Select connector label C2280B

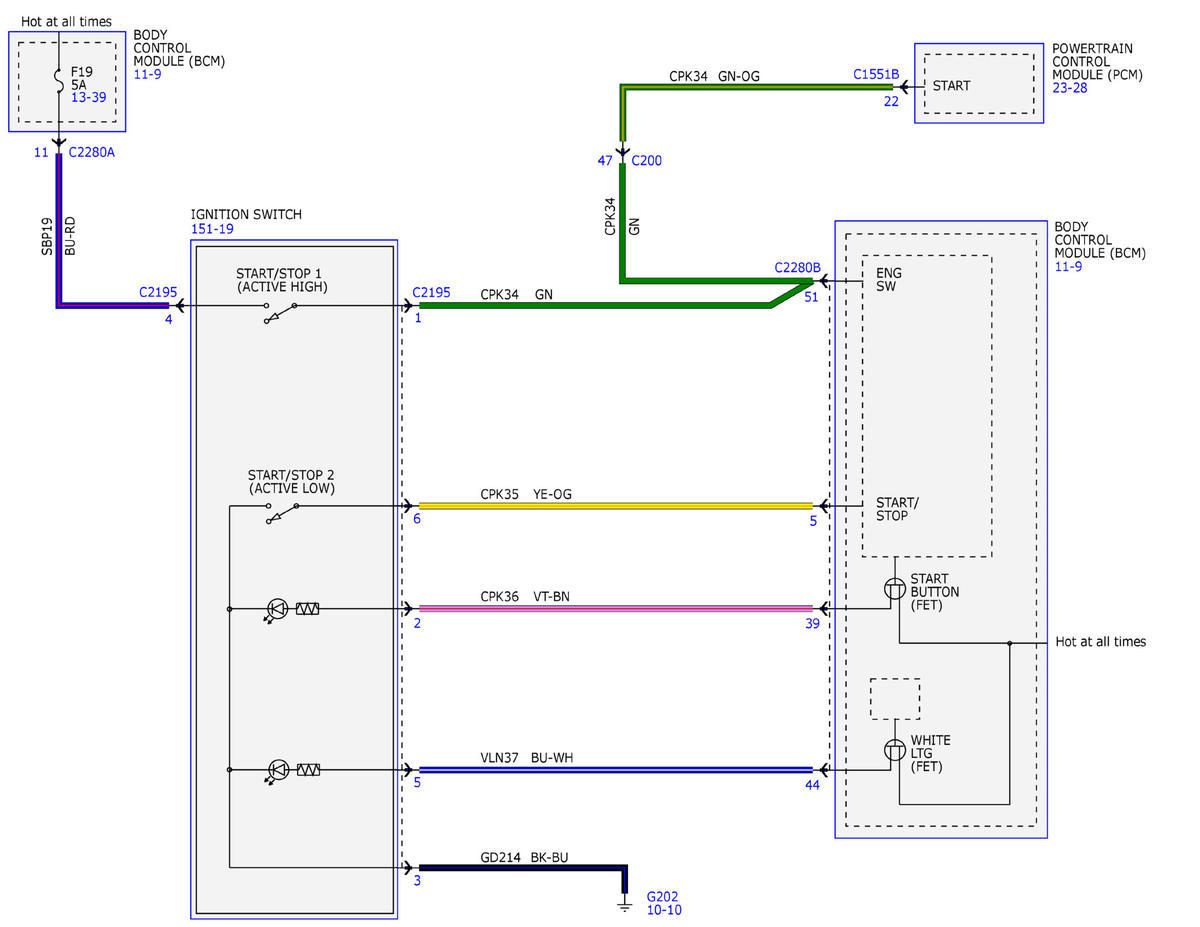[797, 268]
